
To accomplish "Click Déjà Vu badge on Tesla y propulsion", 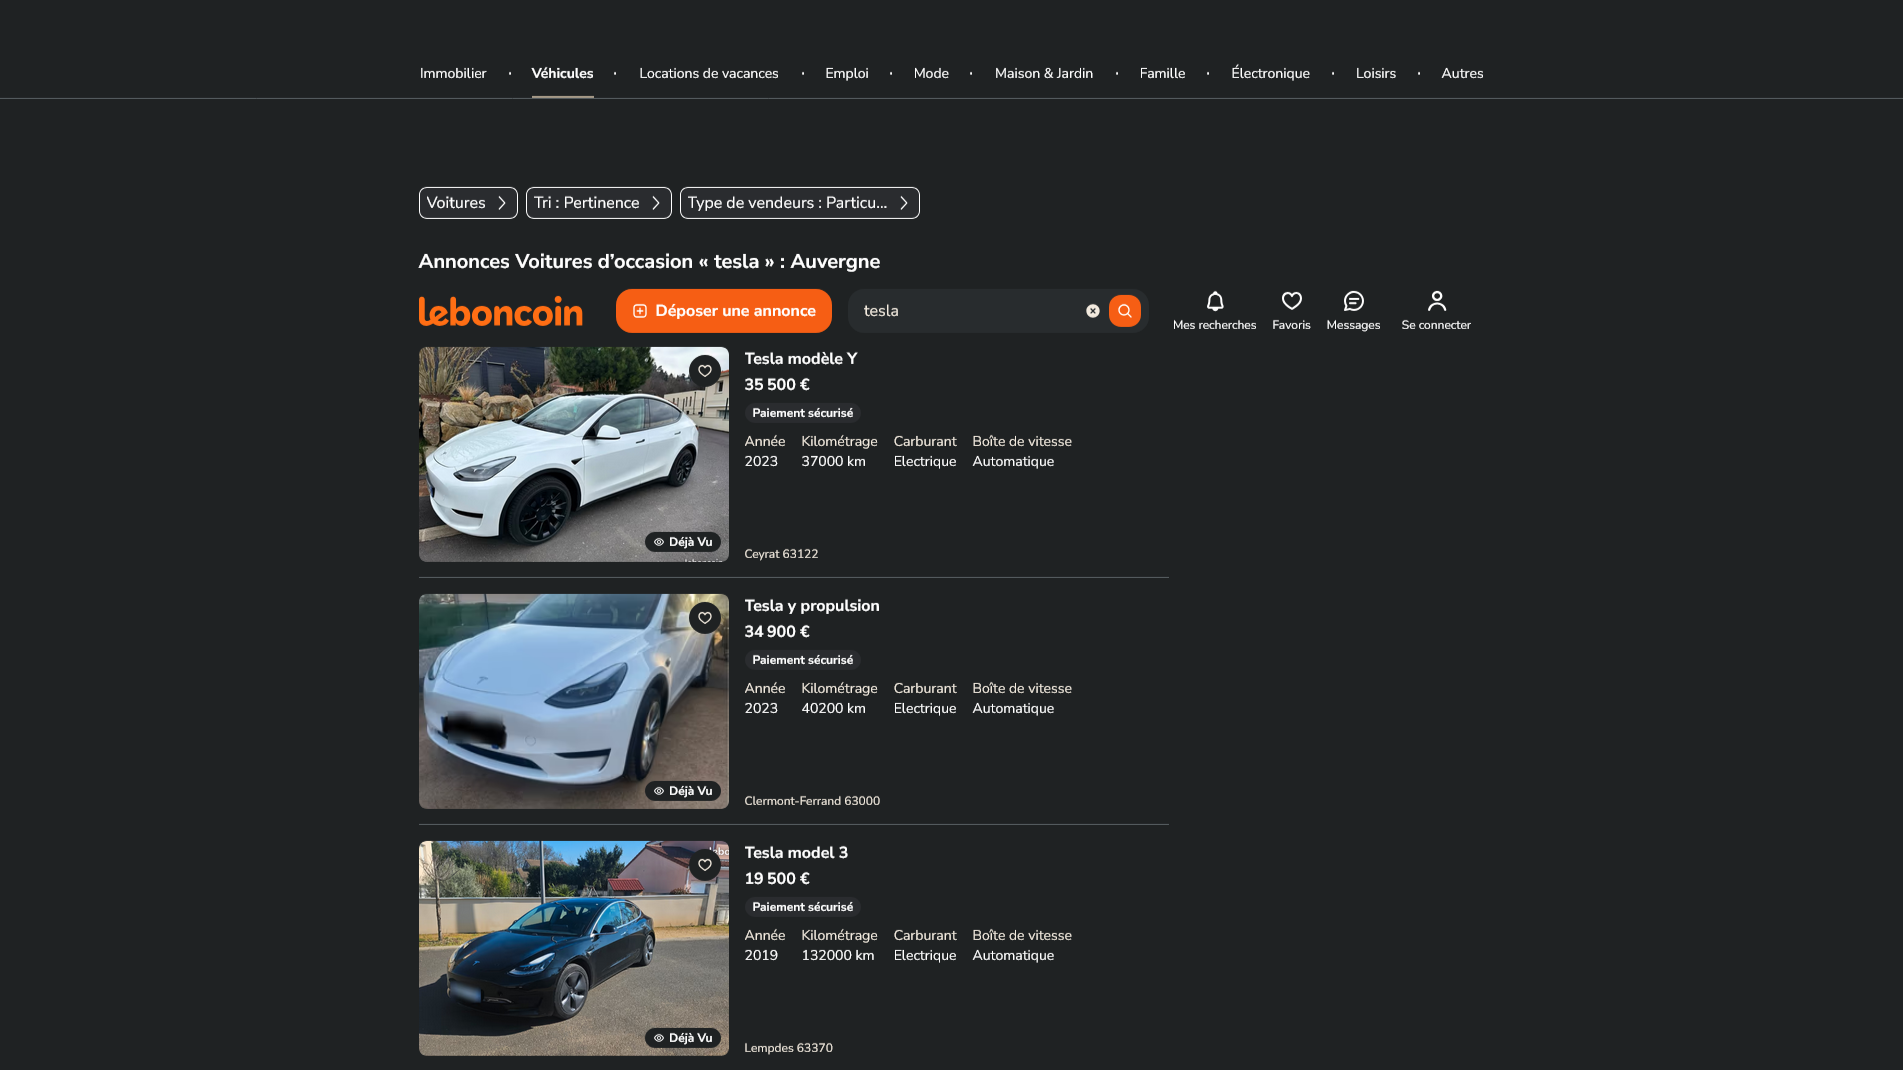I will (x=683, y=791).
